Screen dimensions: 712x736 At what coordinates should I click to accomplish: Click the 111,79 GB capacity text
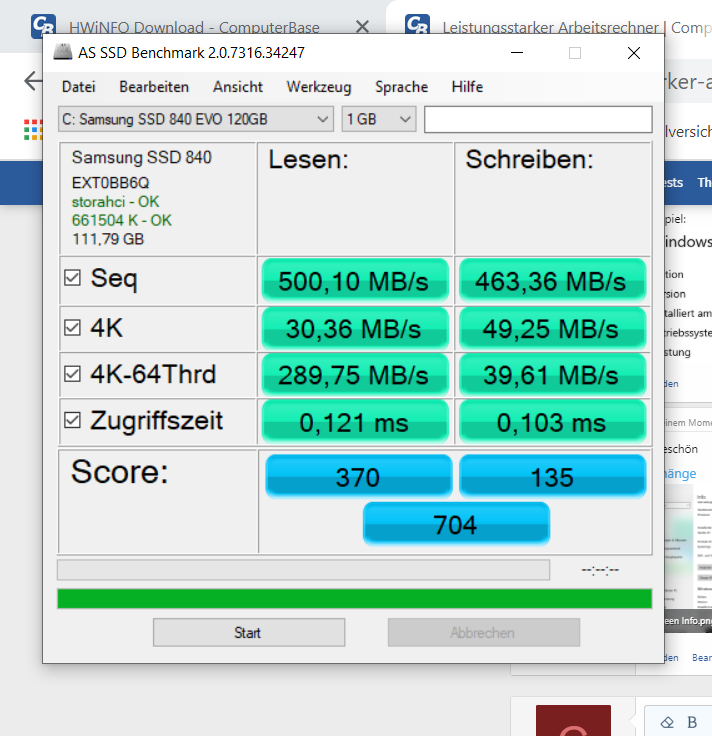click(x=108, y=239)
